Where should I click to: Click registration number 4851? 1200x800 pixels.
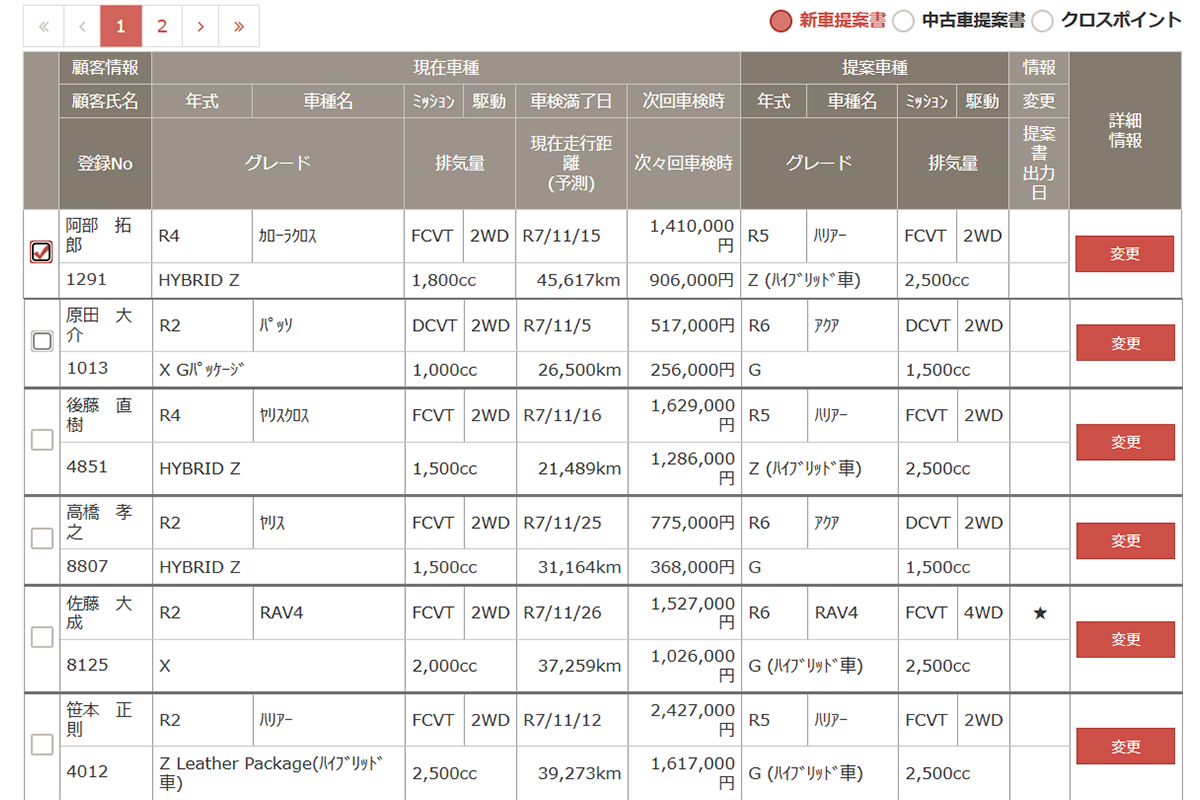point(87,467)
